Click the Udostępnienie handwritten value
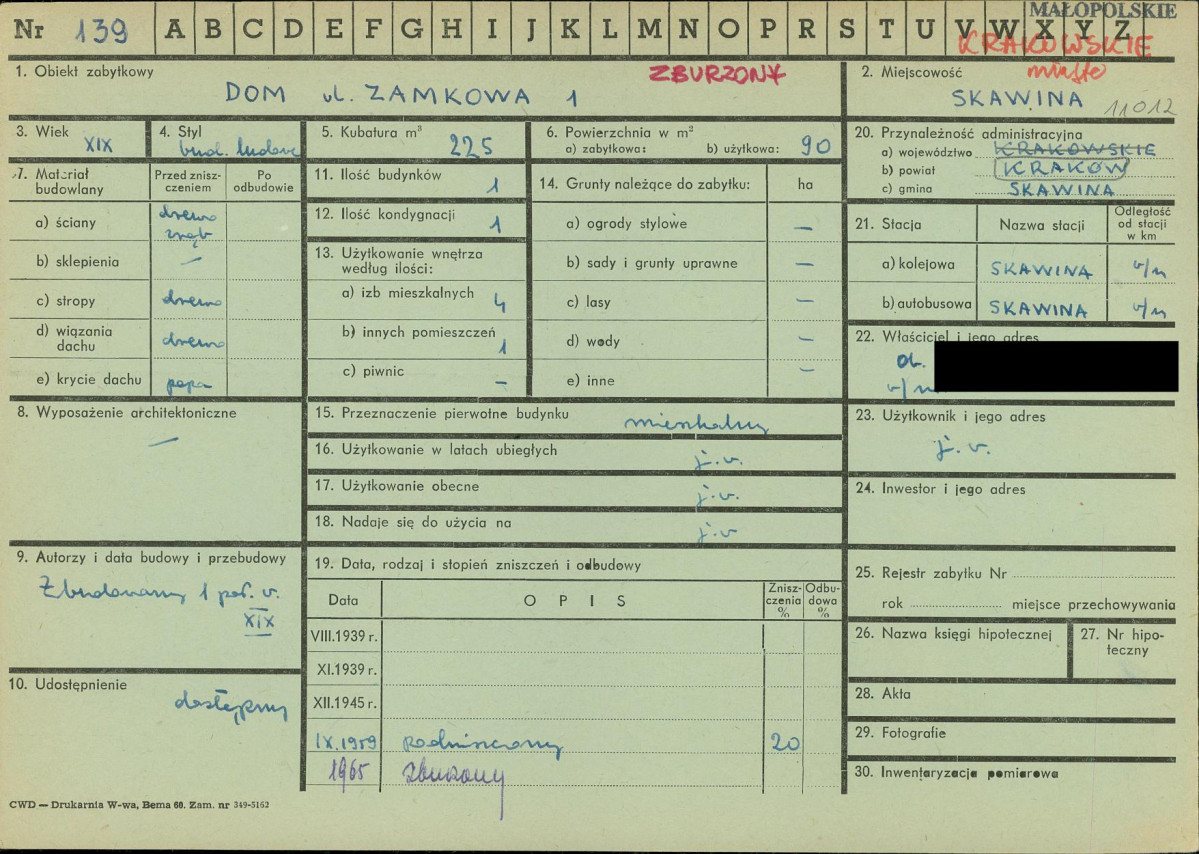1199x854 pixels. [x=230, y=706]
